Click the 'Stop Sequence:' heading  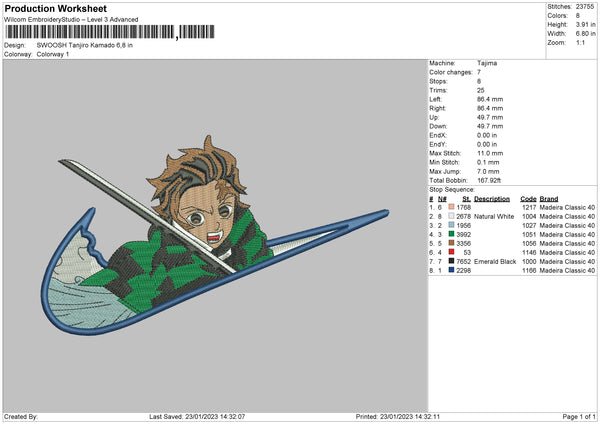[452, 189]
